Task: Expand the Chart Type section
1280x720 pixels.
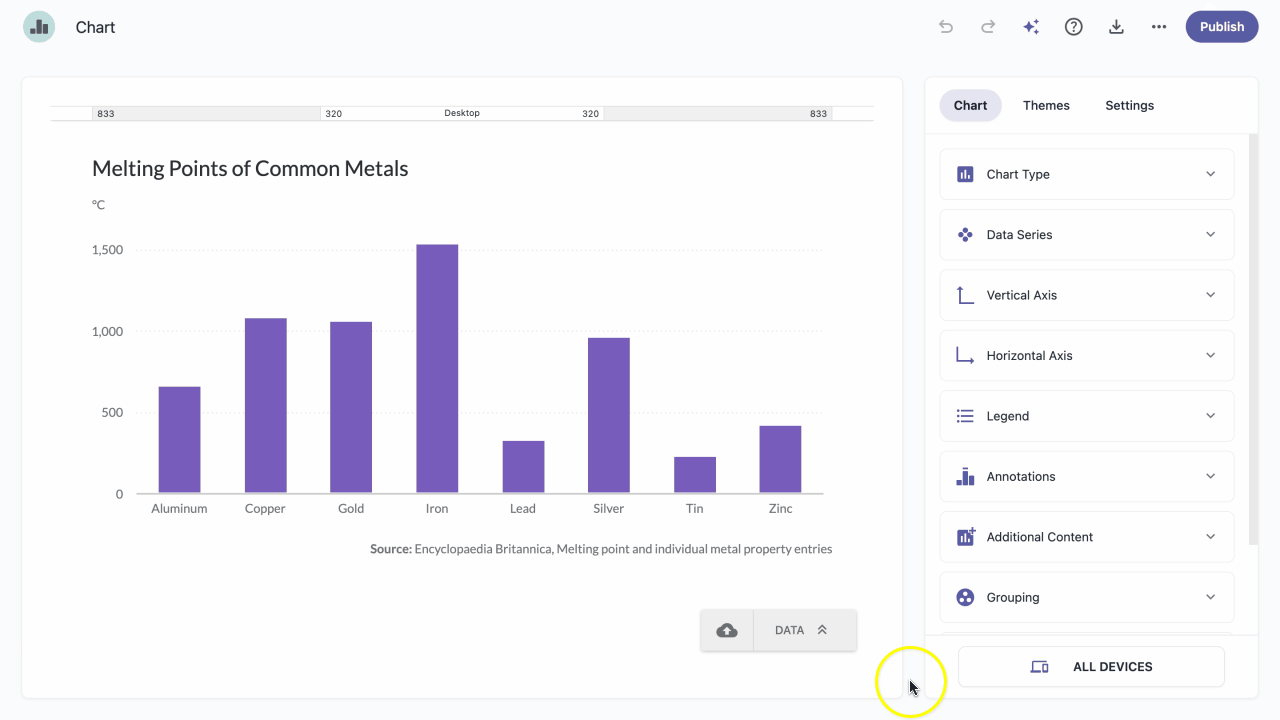Action: (x=1087, y=174)
